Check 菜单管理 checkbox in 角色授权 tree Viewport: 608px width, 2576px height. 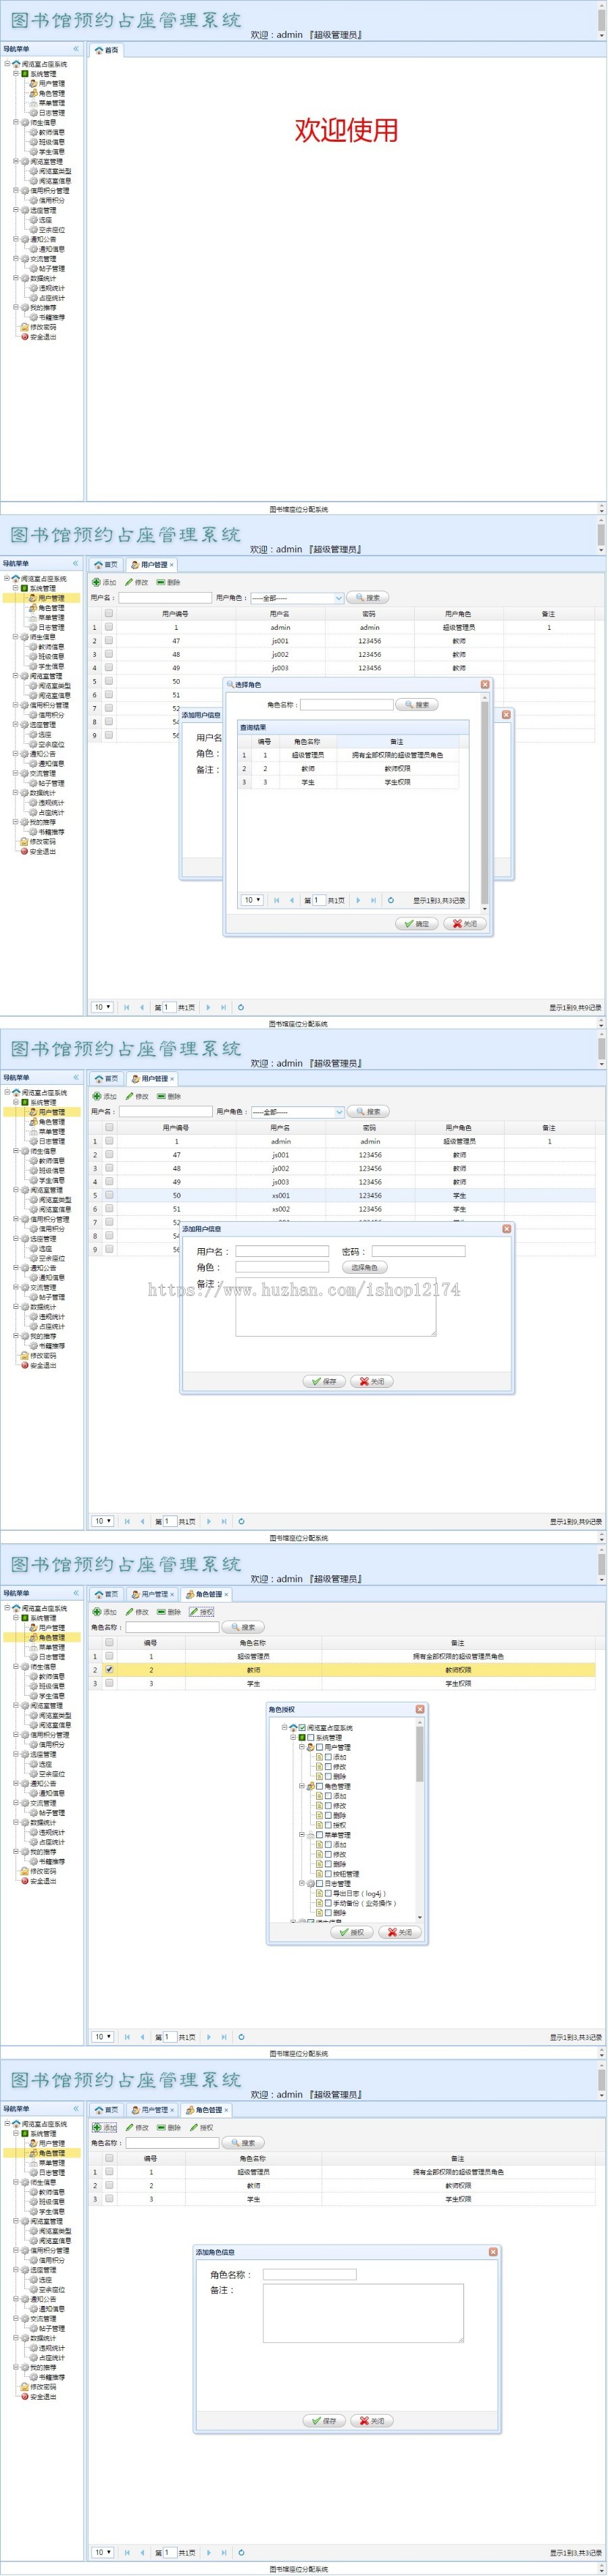coord(320,1835)
